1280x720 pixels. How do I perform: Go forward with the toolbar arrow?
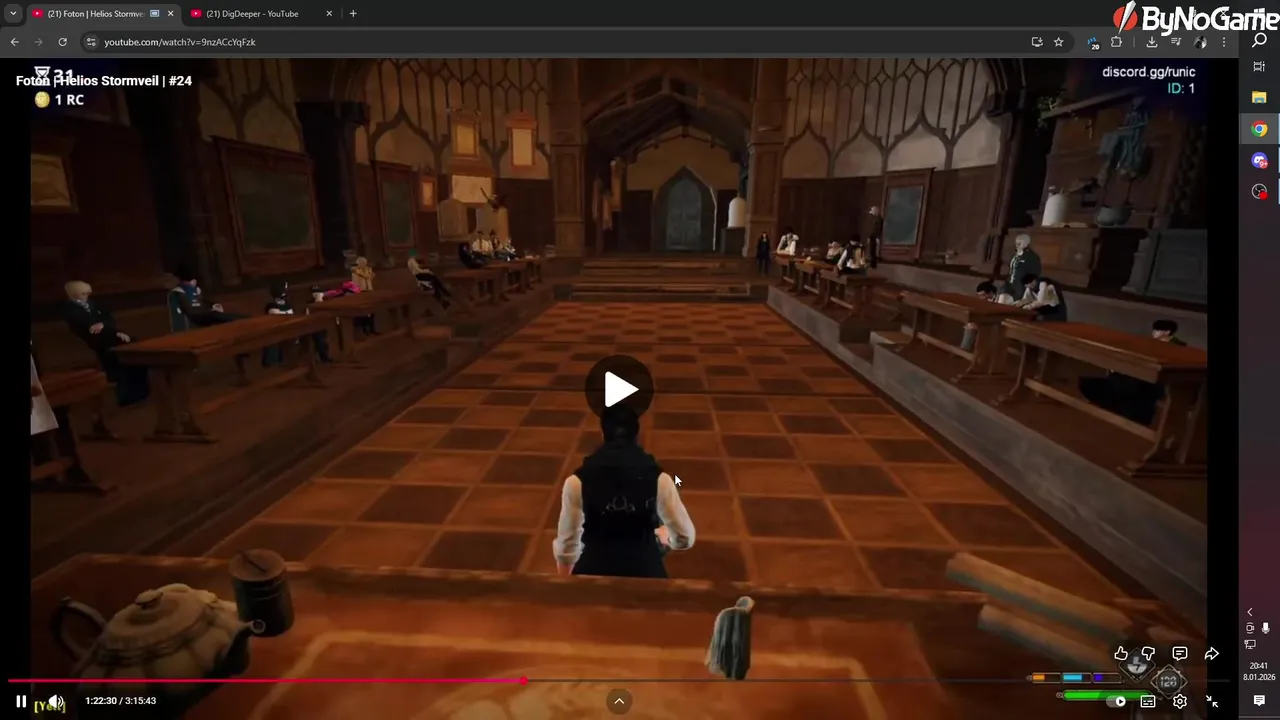38,42
